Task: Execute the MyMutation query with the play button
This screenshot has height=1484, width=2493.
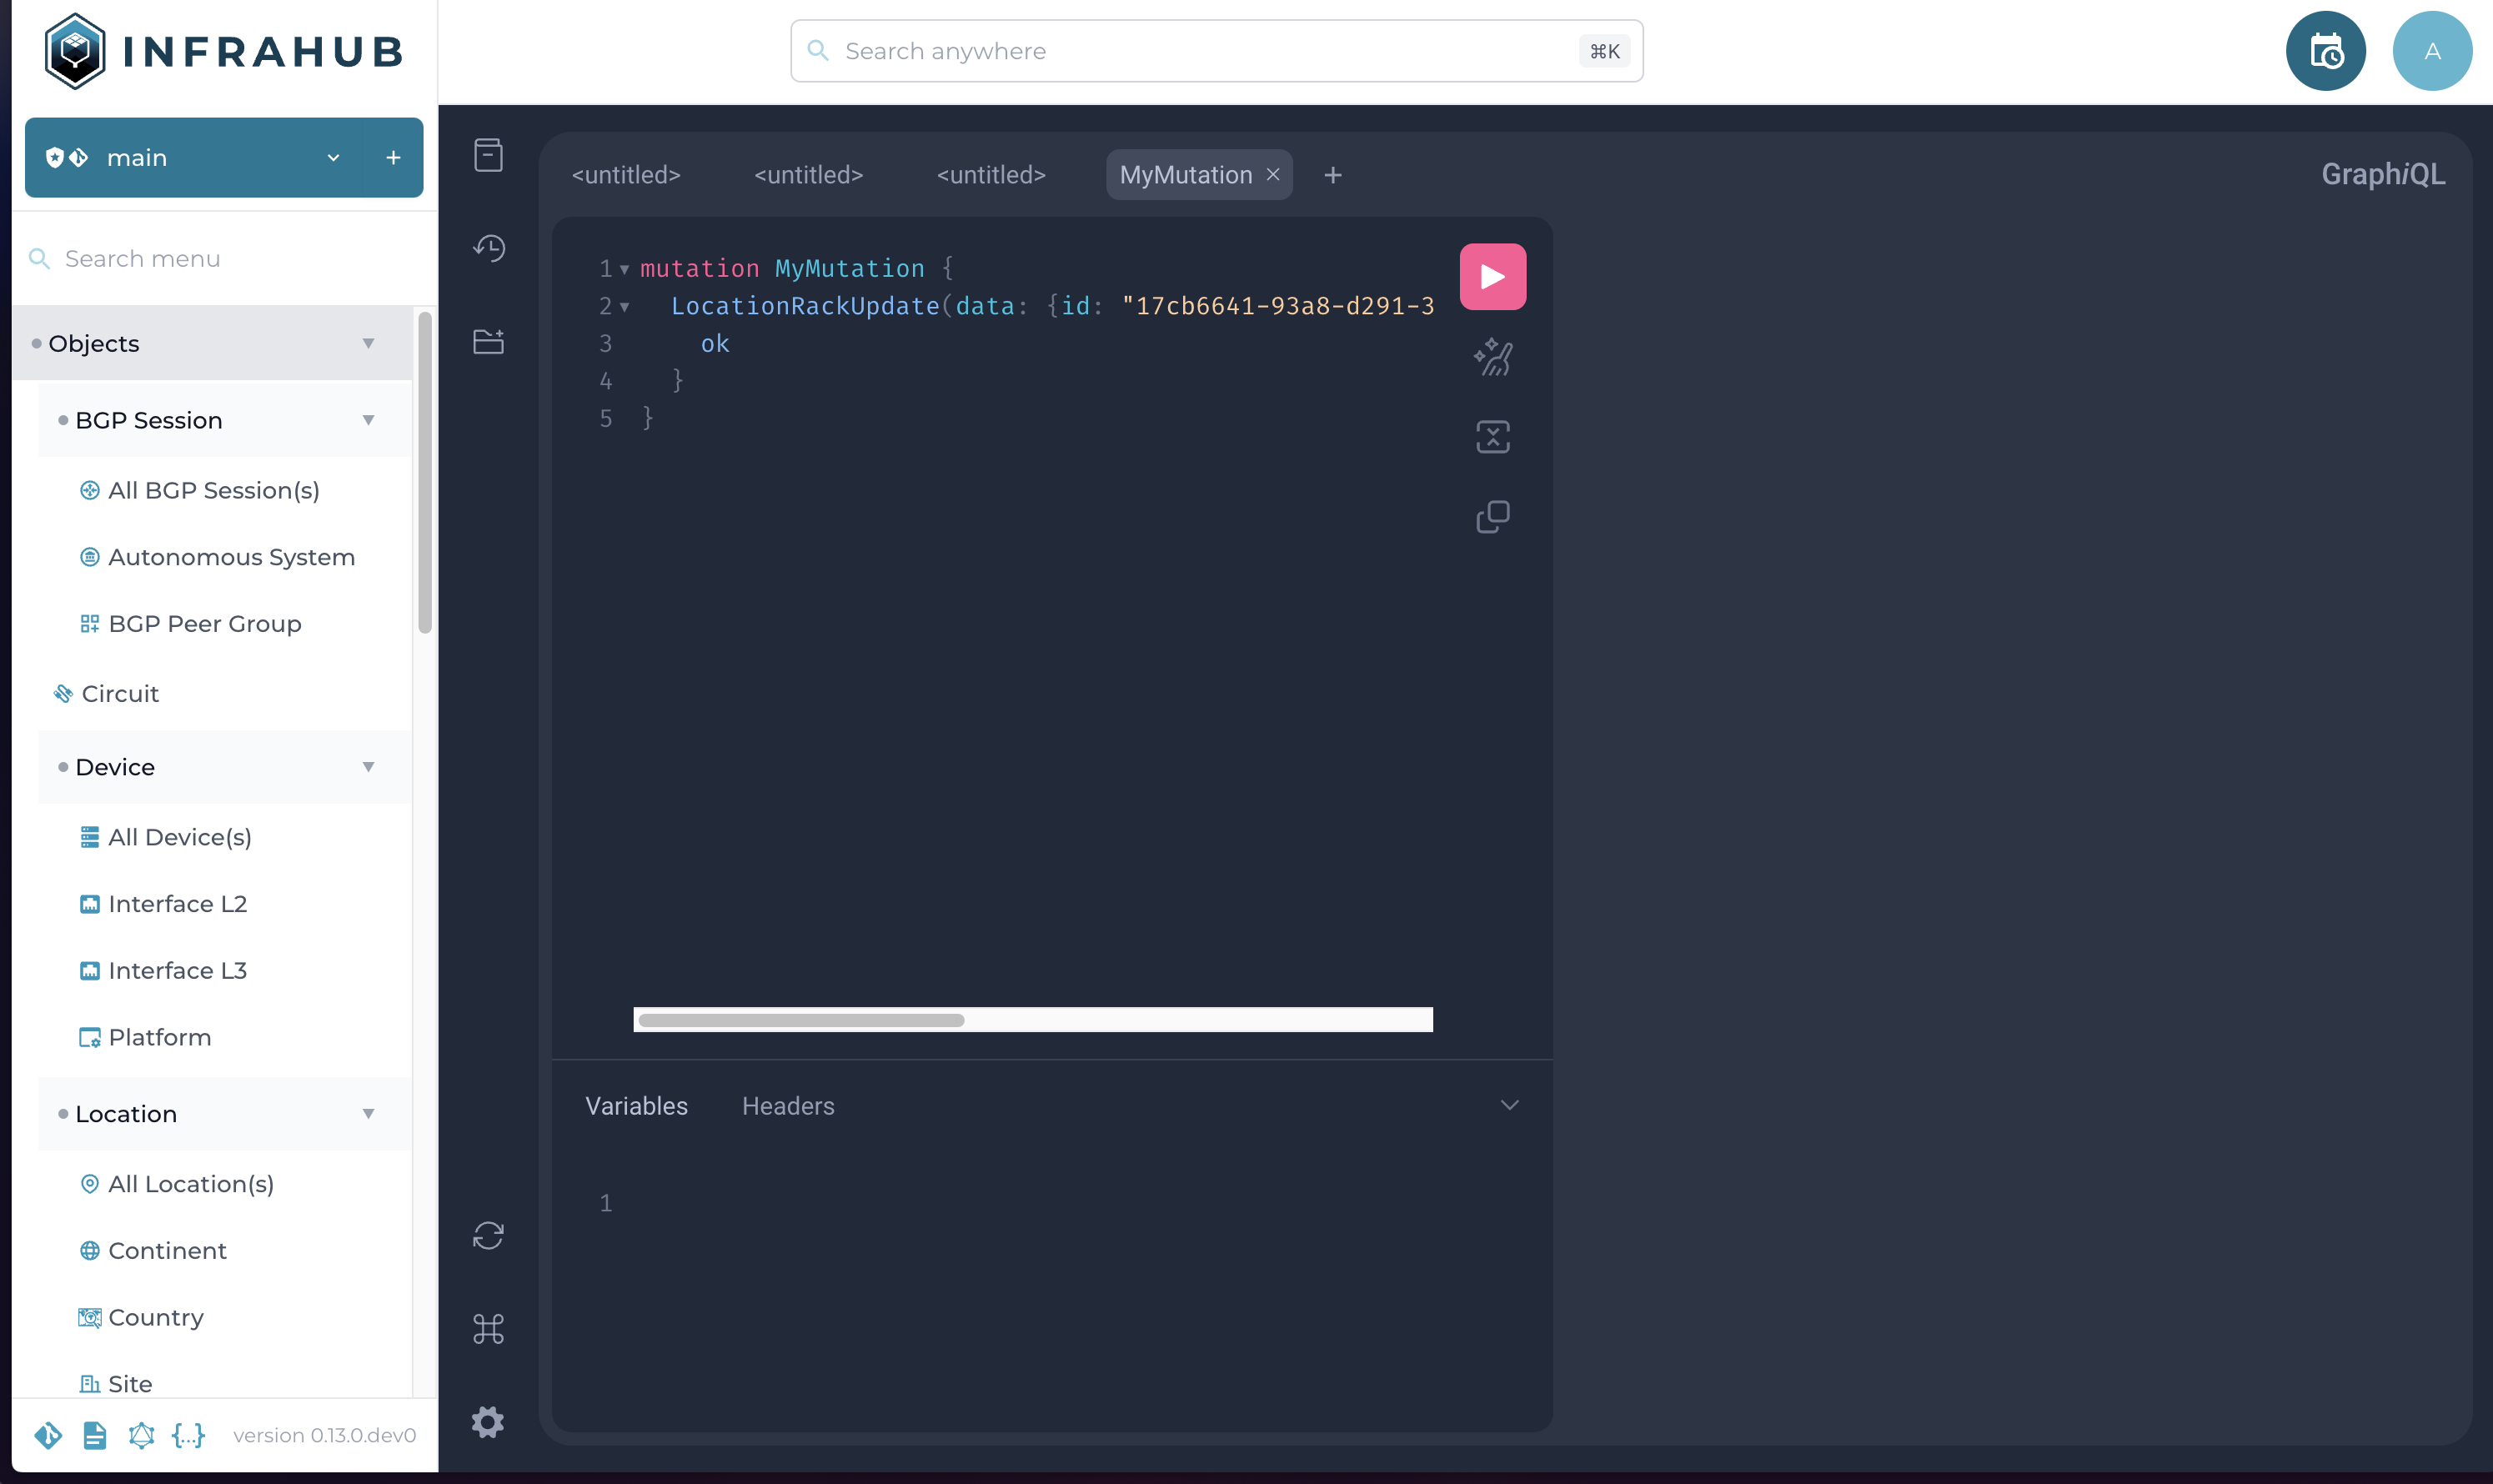Action: pyautogui.click(x=1492, y=276)
